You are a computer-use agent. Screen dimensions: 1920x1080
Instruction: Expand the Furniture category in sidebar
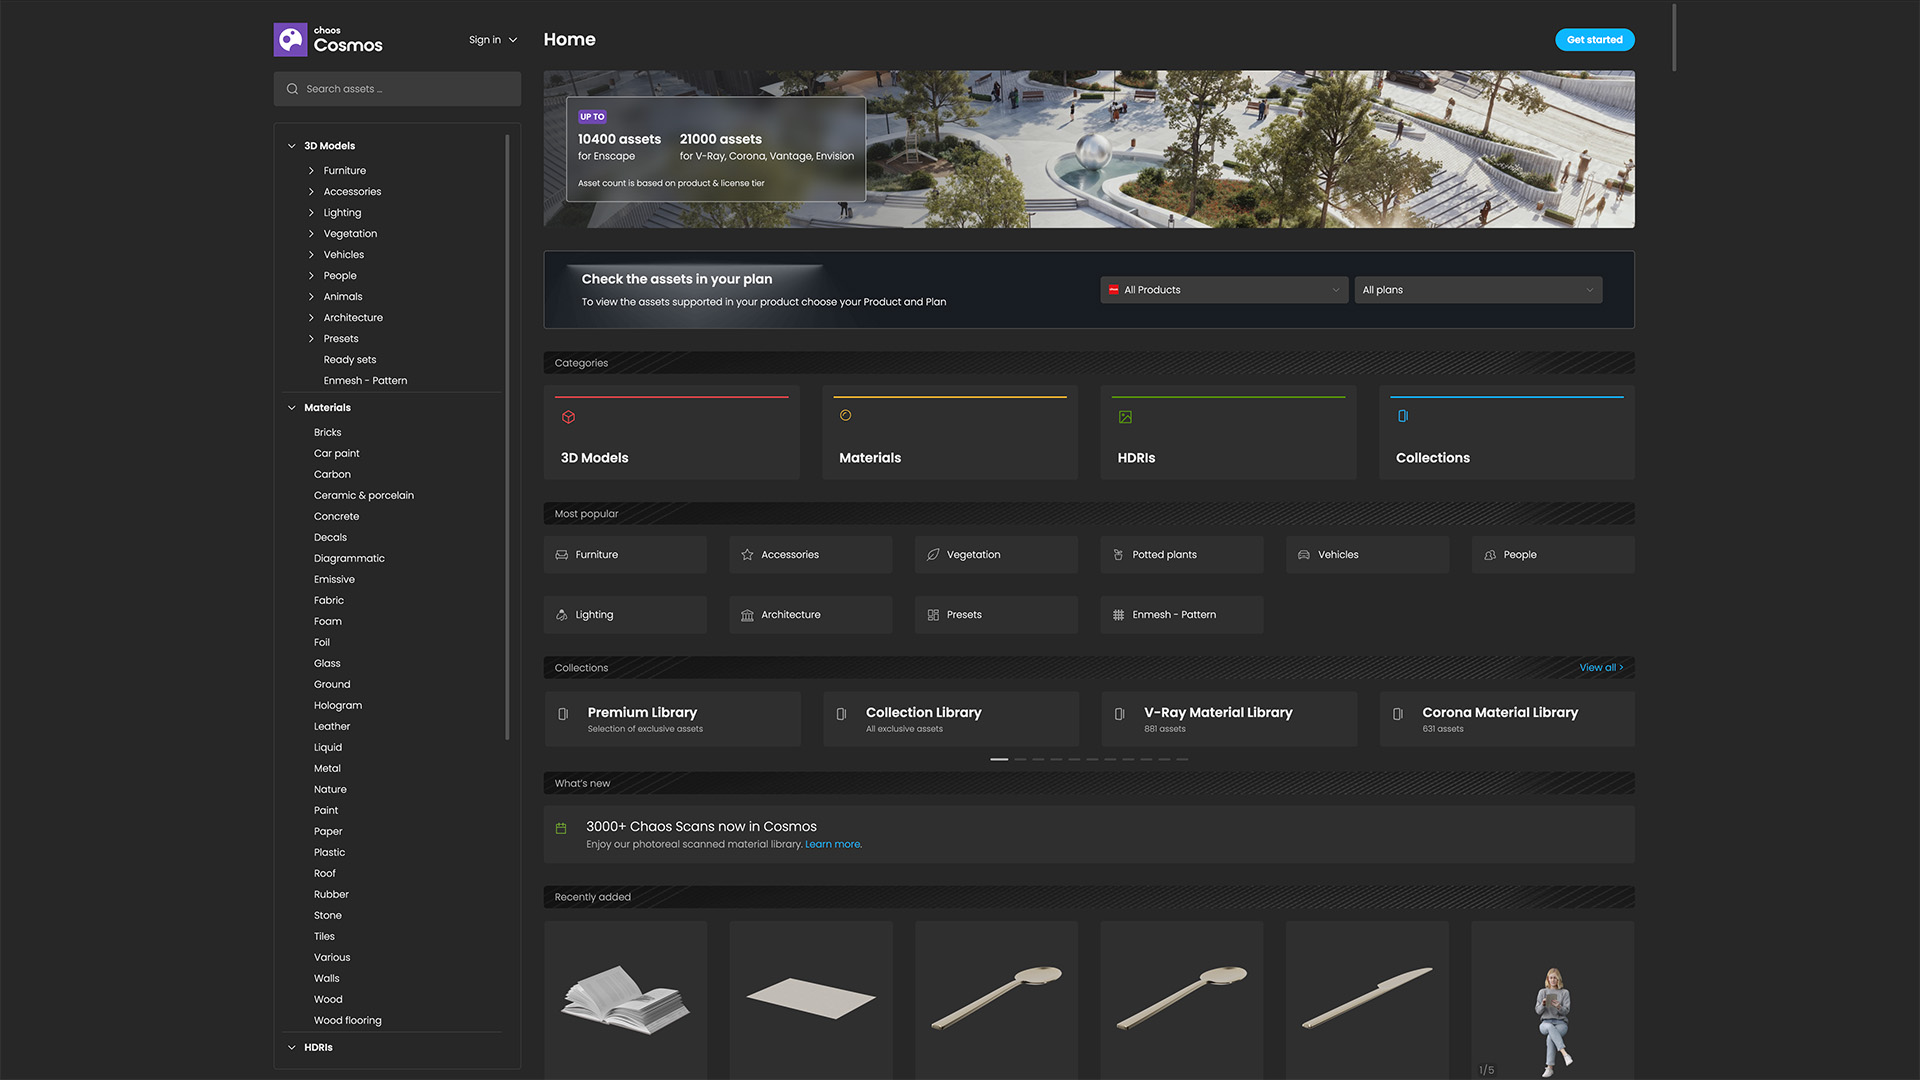pyautogui.click(x=312, y=170)
